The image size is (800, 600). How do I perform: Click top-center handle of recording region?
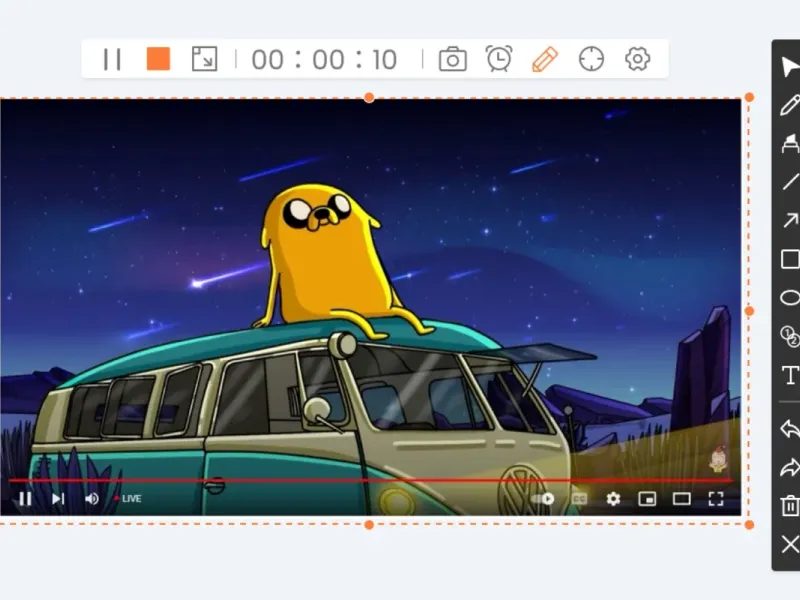pyautogui.click(x=369, y=97)
